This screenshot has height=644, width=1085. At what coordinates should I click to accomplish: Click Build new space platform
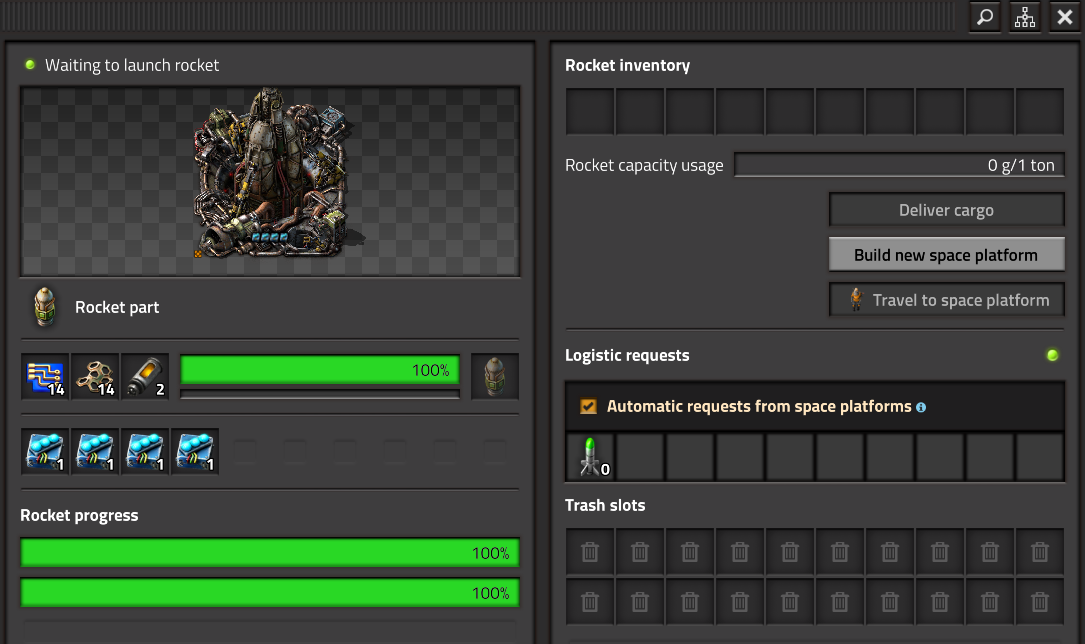[947, 255]
